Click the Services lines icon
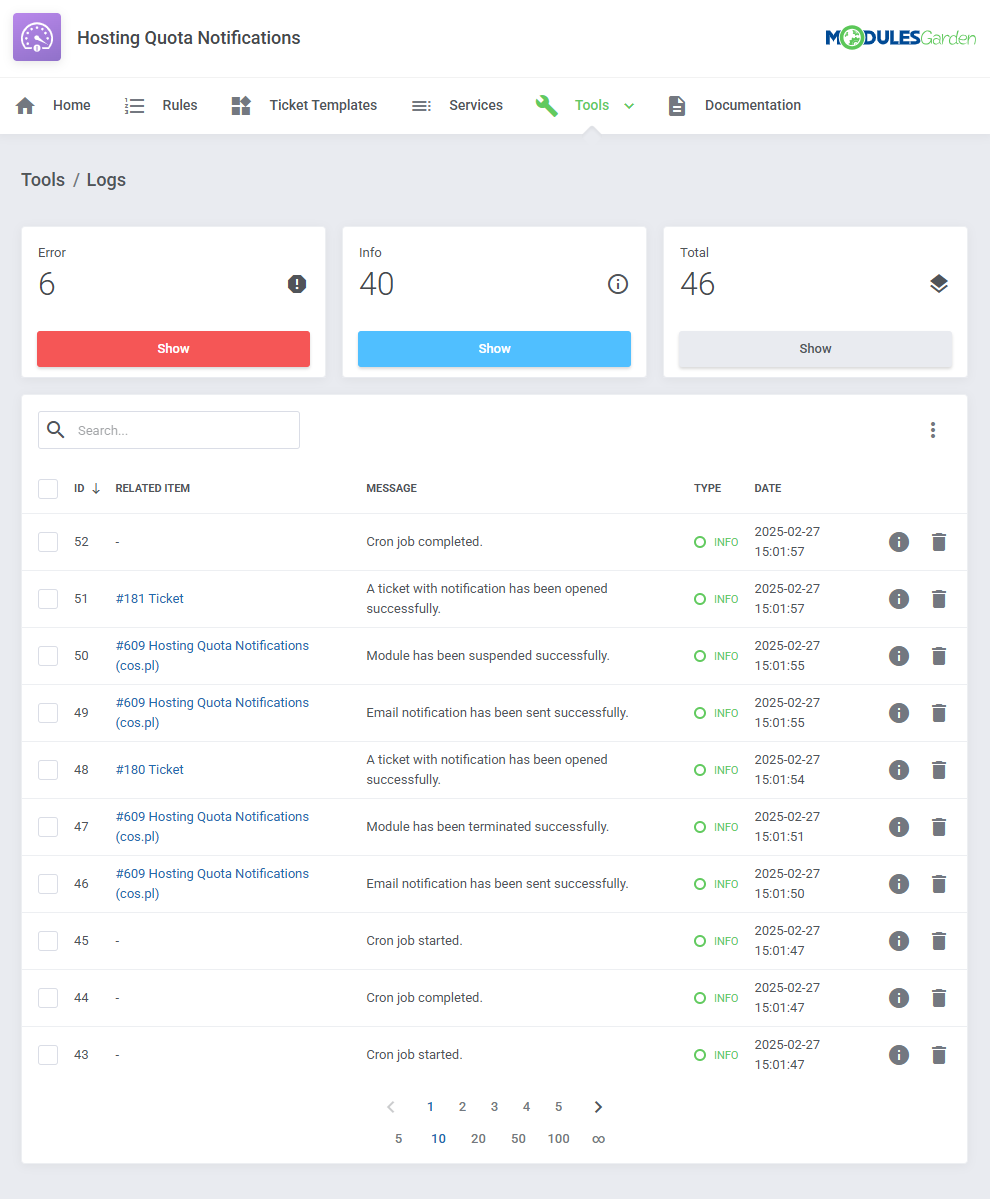990x1199 pixels. [421, 106]
